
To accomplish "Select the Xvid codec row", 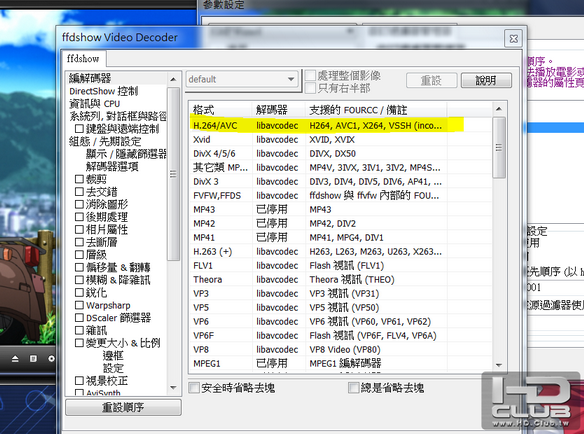I will pyautogui.click(x=341, y=140).
